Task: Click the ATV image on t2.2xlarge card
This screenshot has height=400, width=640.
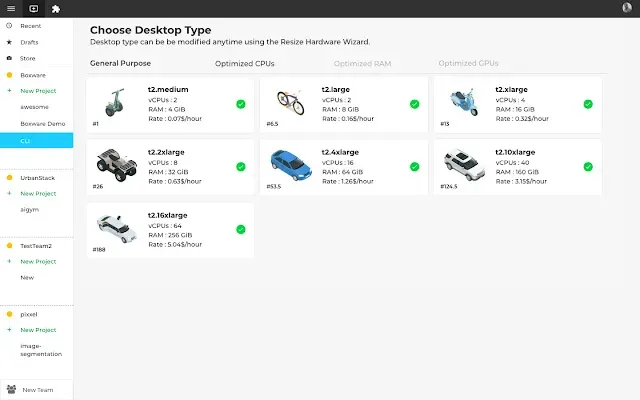Action: point(117,165)
